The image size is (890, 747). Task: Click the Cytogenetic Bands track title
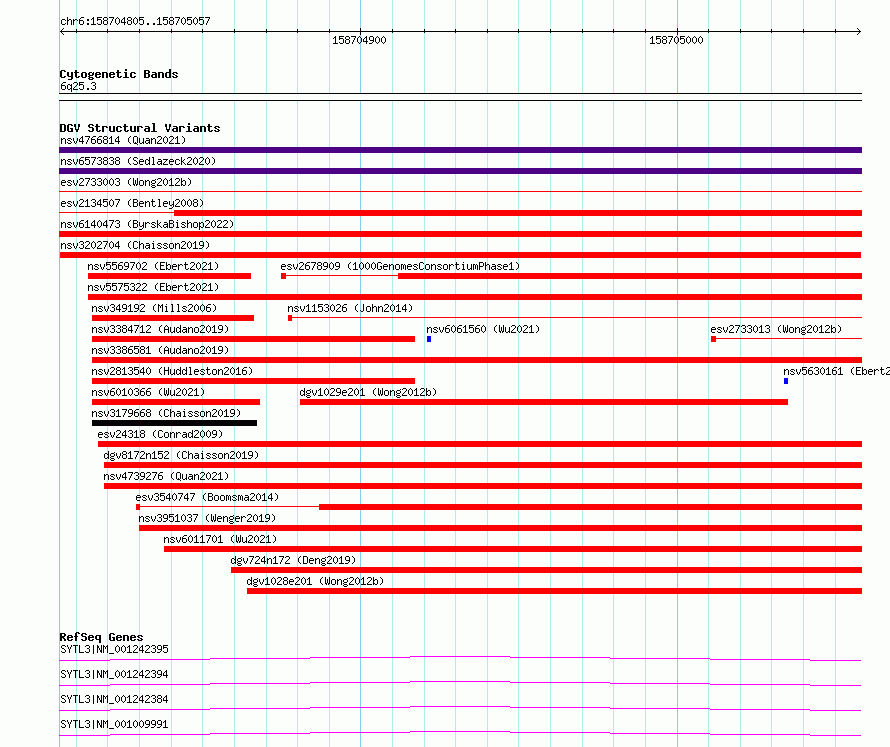(x=119, y=74)
